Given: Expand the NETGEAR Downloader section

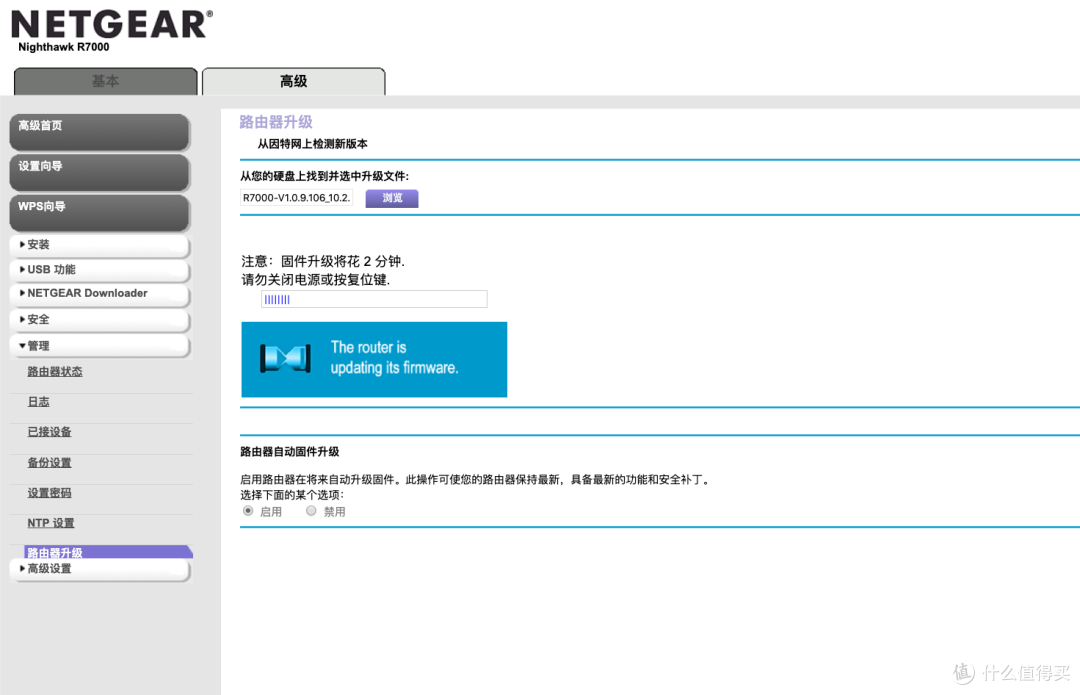Looking at the screenshot, I should click(99, 294).
